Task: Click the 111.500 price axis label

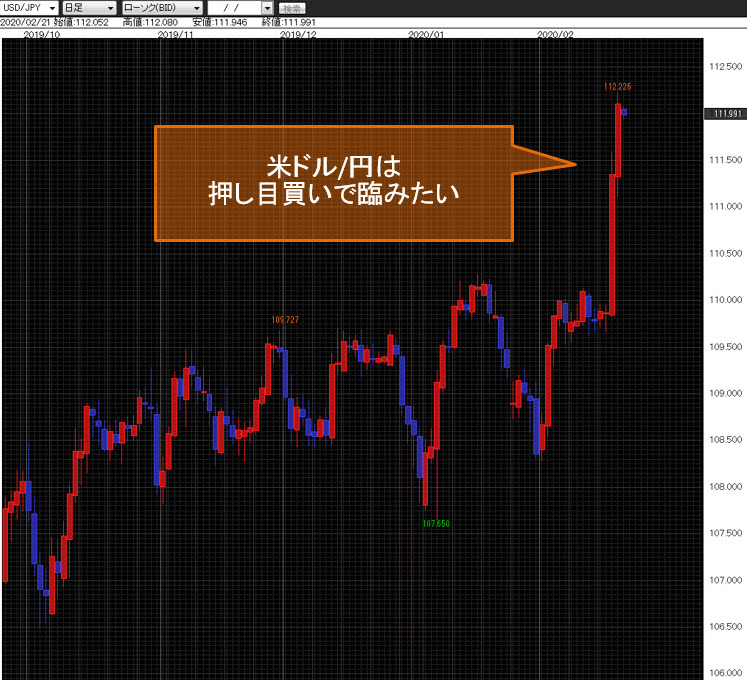Action: (726, 160)
